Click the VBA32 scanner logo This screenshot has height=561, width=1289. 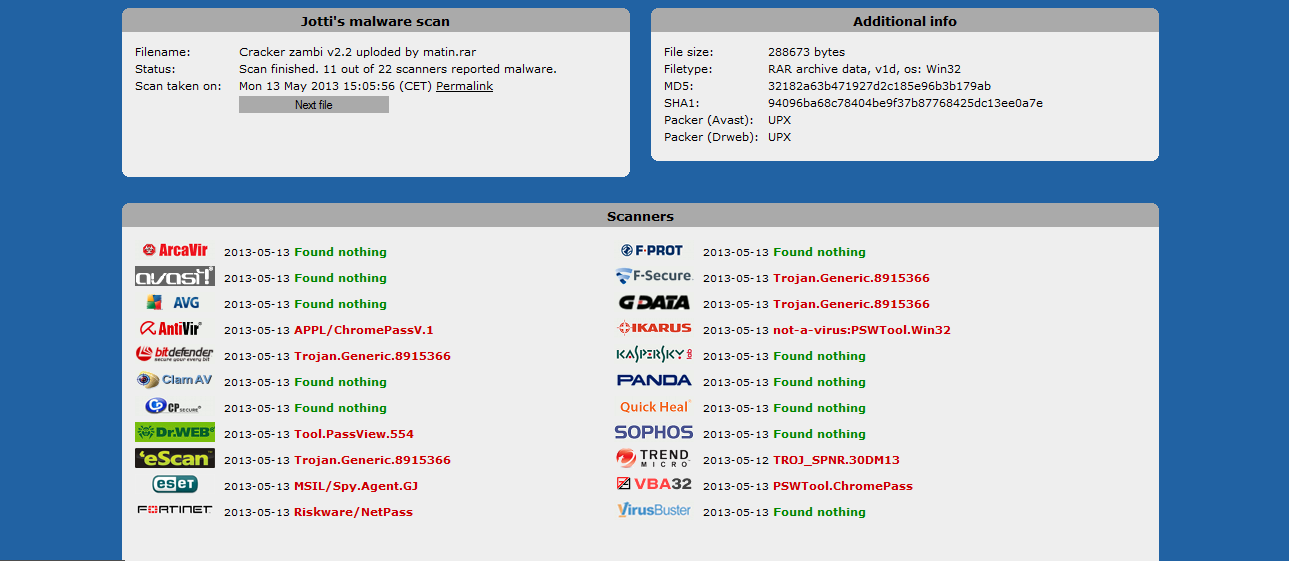pos(654,484)
